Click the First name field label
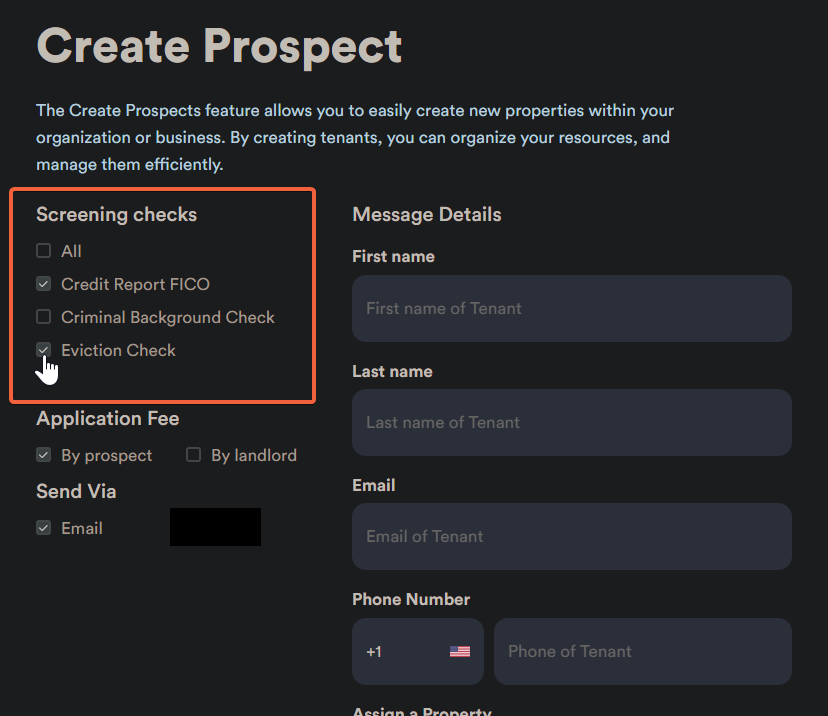This screenshot has height=716, width=828. (x=393, y=257)
